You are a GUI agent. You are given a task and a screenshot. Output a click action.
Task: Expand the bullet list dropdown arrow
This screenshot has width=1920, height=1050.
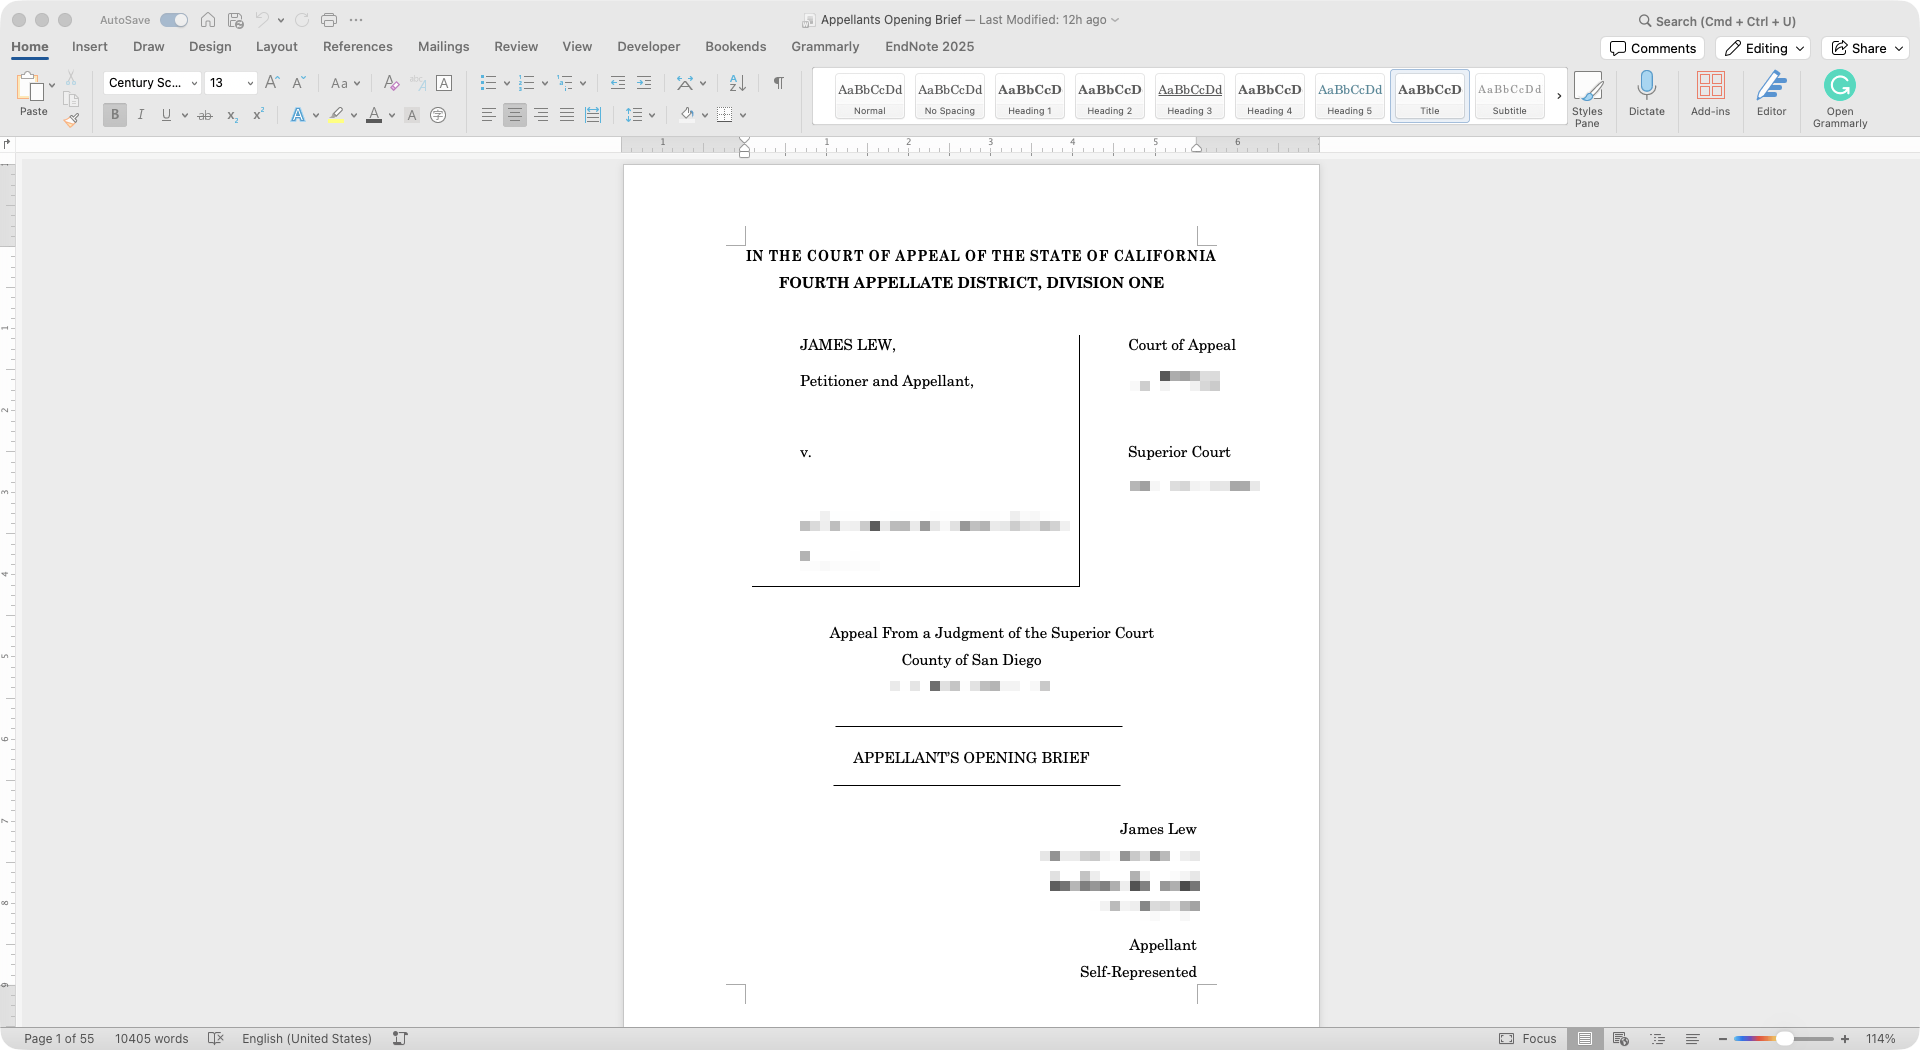506,83
